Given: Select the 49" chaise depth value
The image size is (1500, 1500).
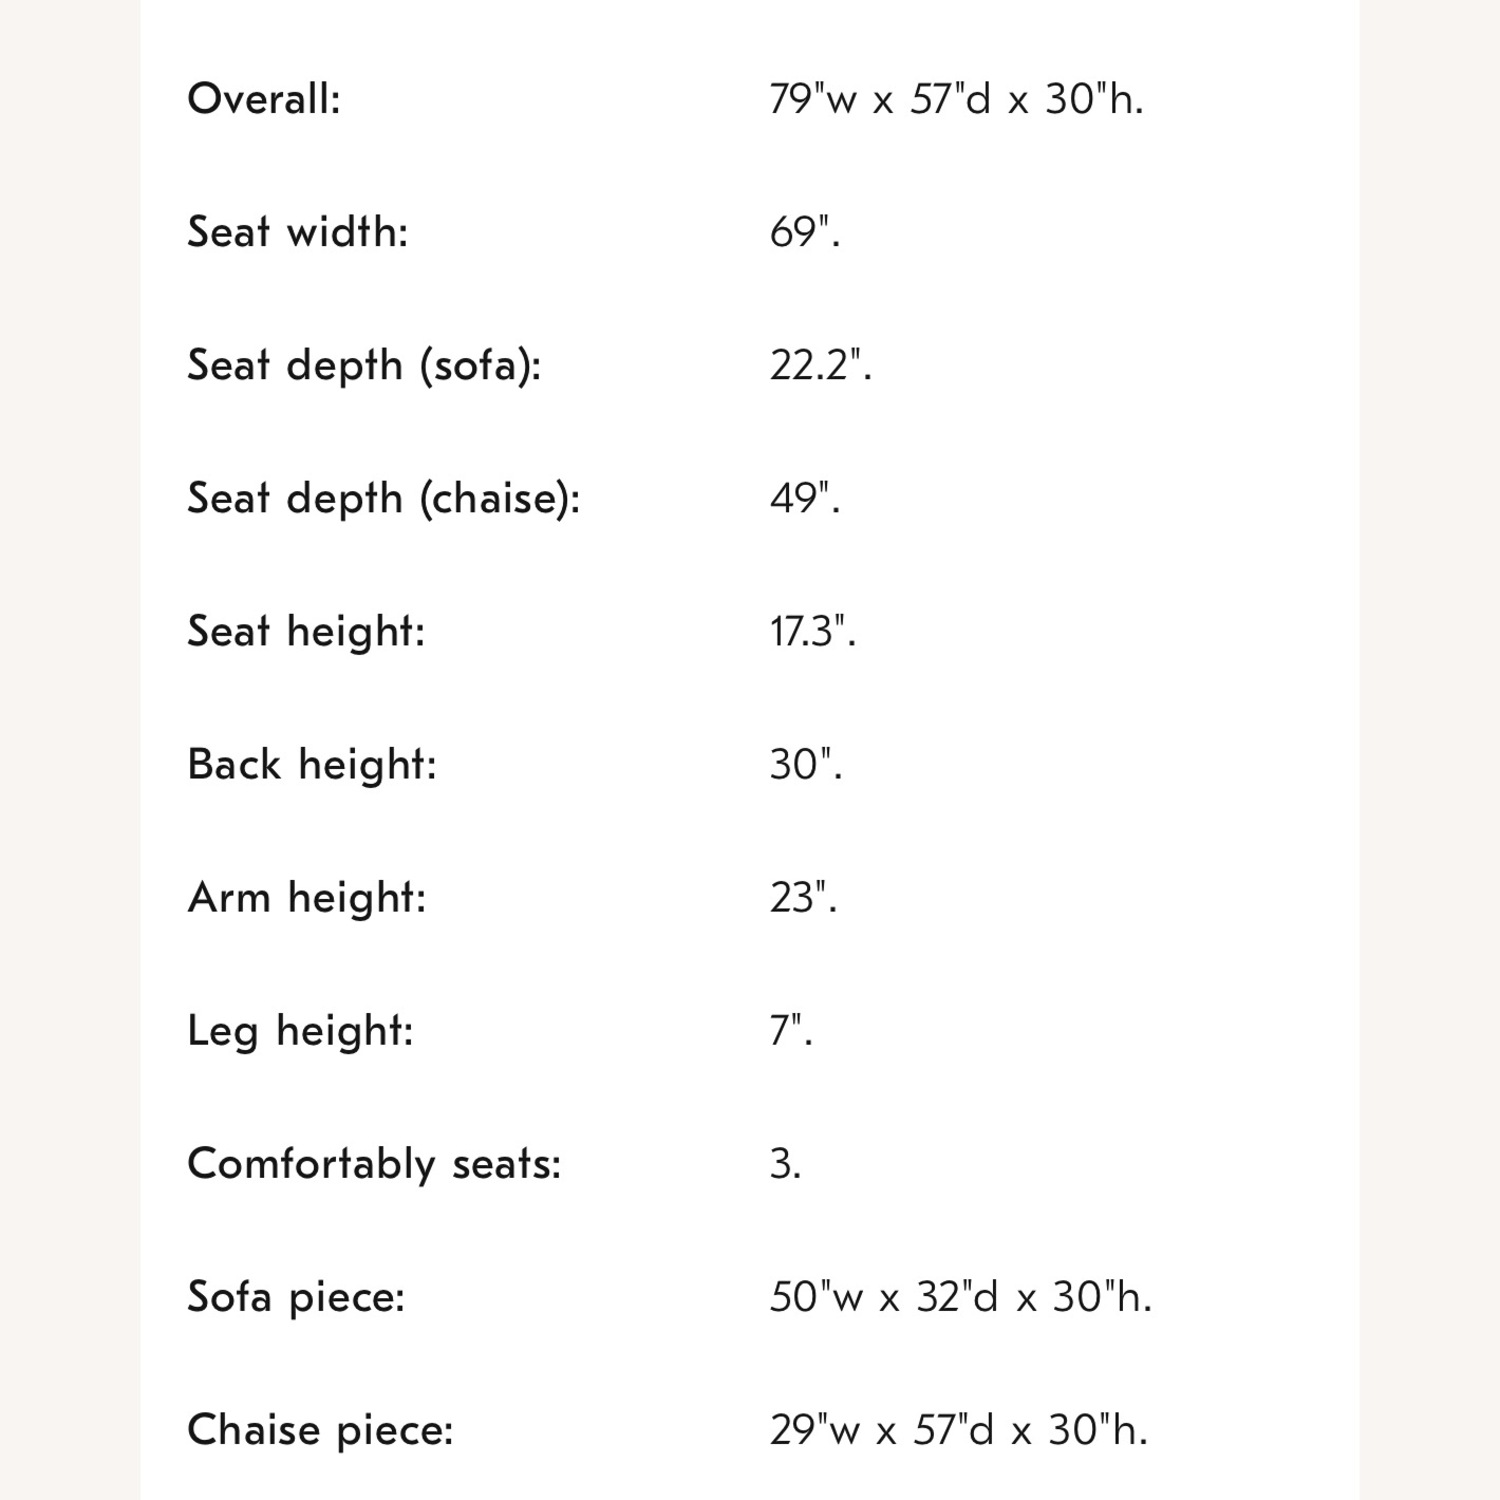Looking at the screenshot, I should pyautogui.click(x=805, y=498).
